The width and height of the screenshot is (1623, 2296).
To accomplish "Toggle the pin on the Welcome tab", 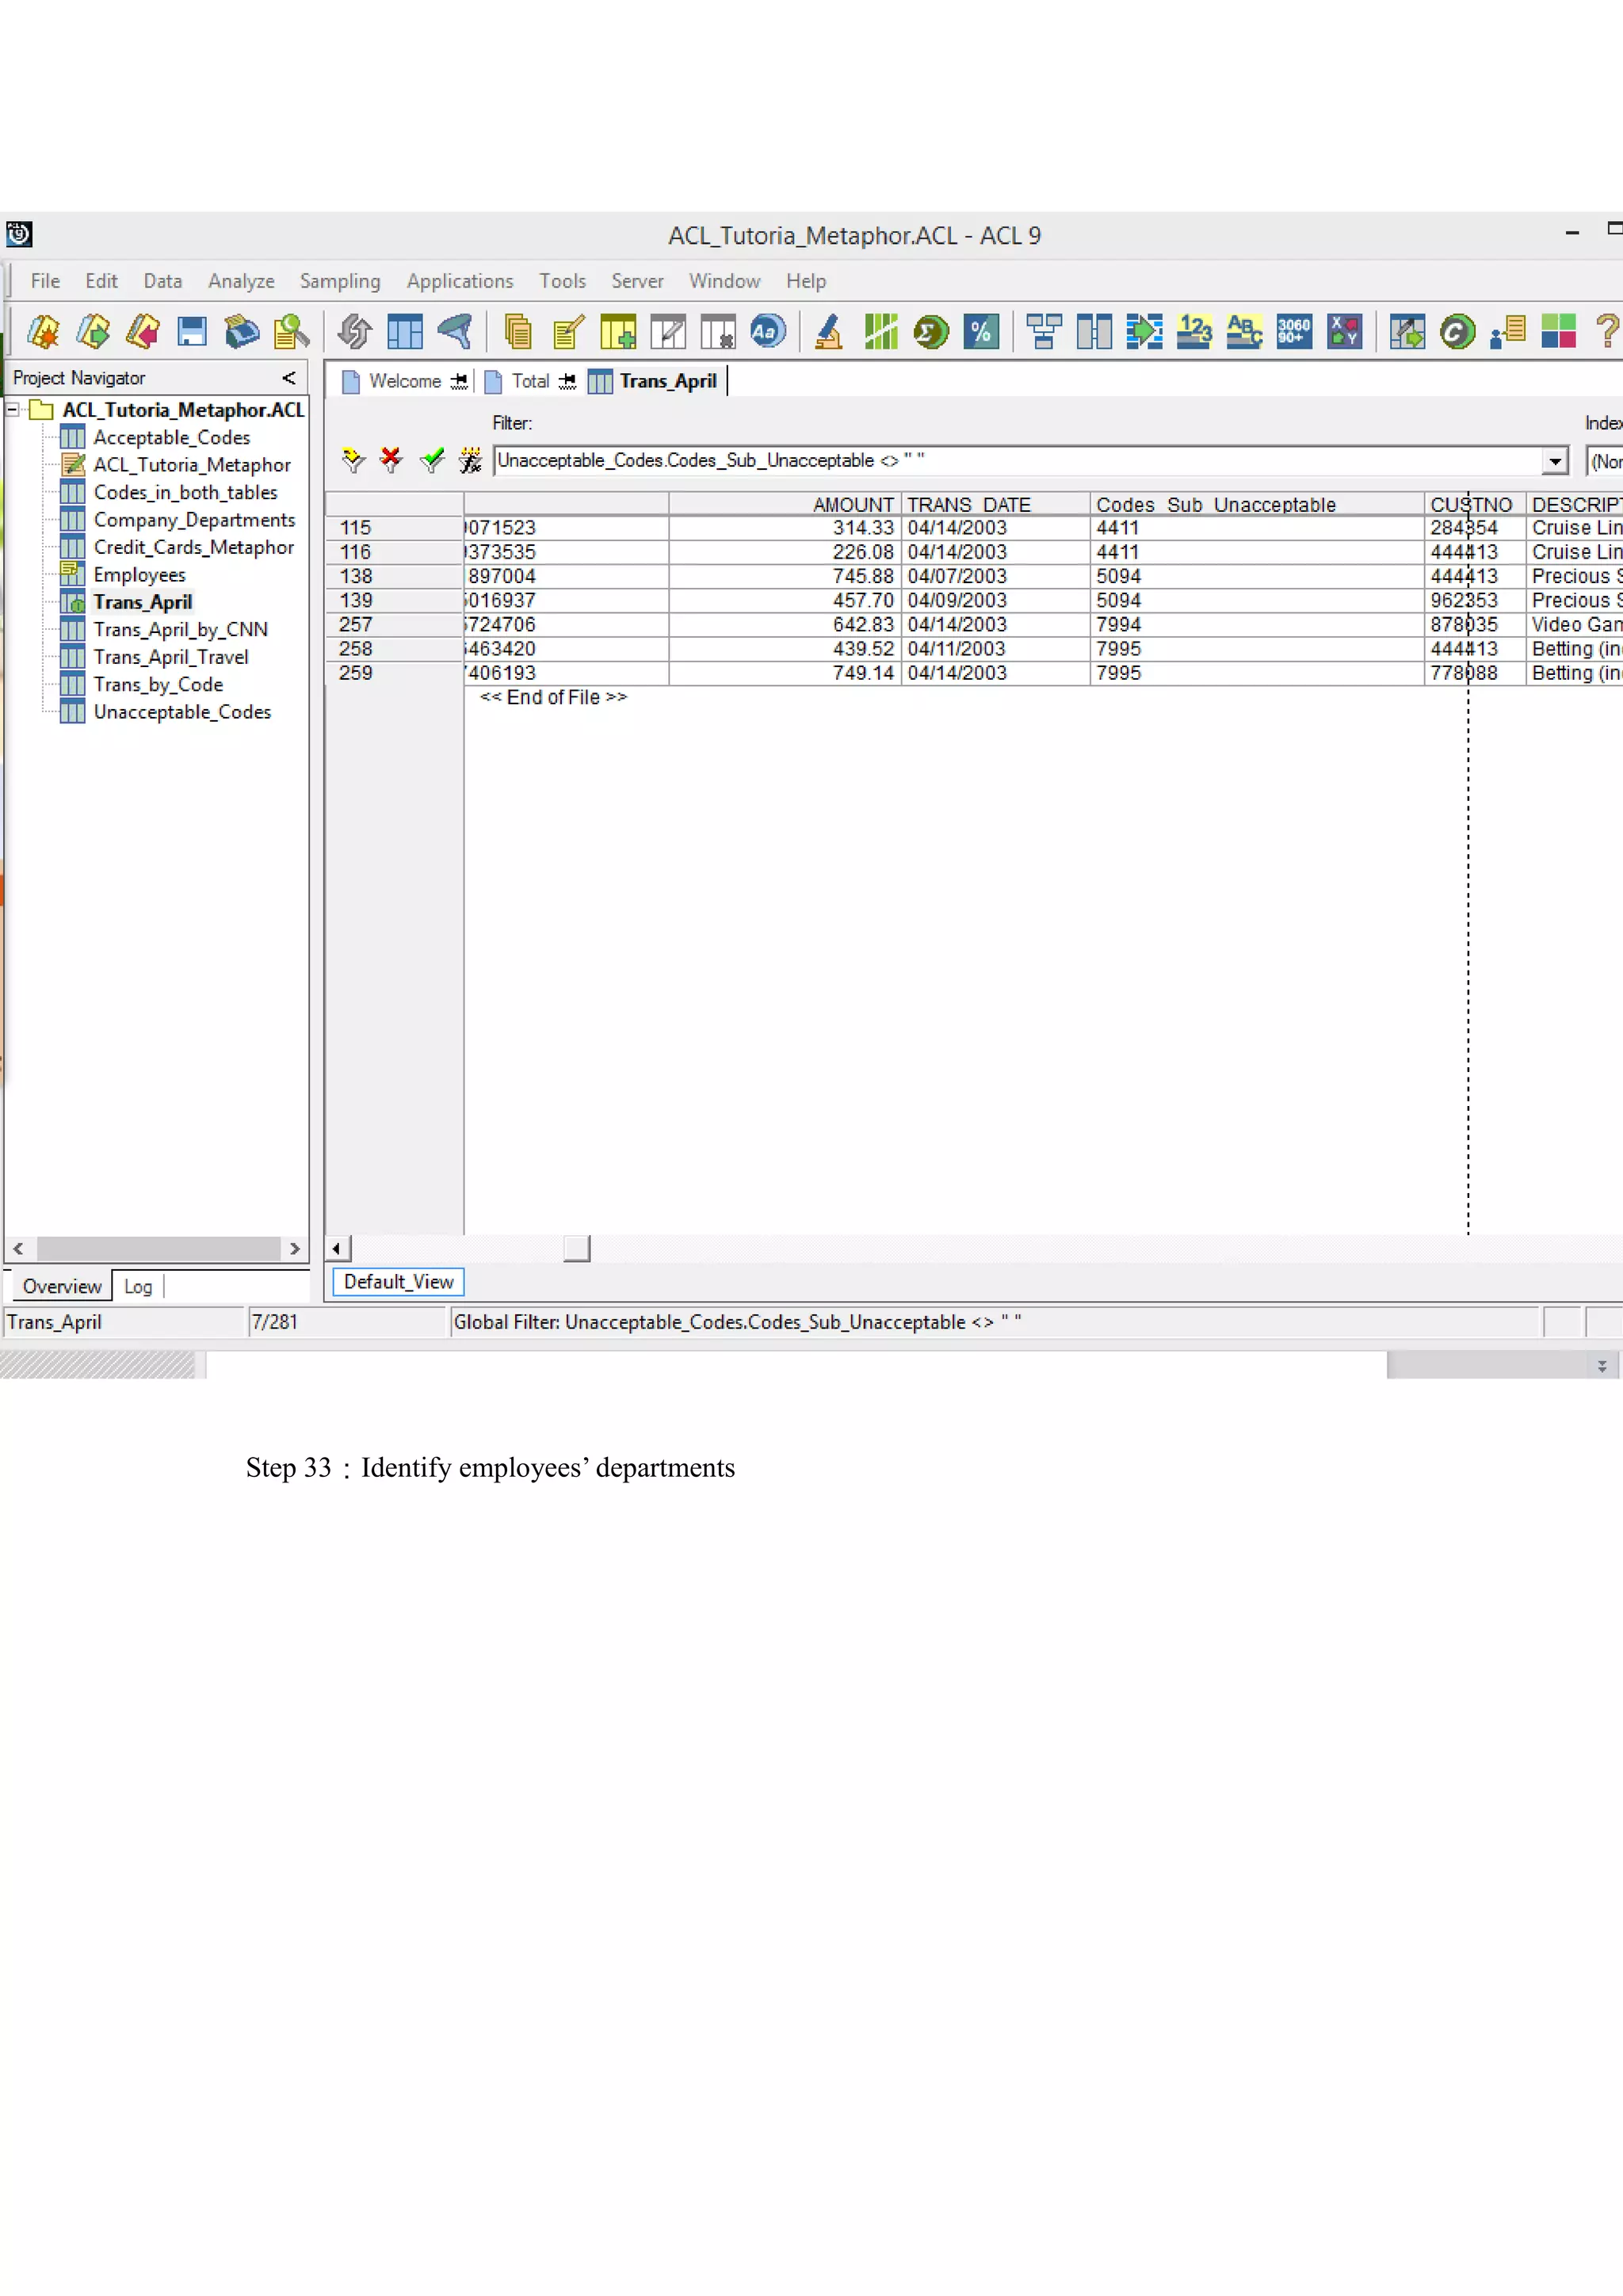I will 459,381.
